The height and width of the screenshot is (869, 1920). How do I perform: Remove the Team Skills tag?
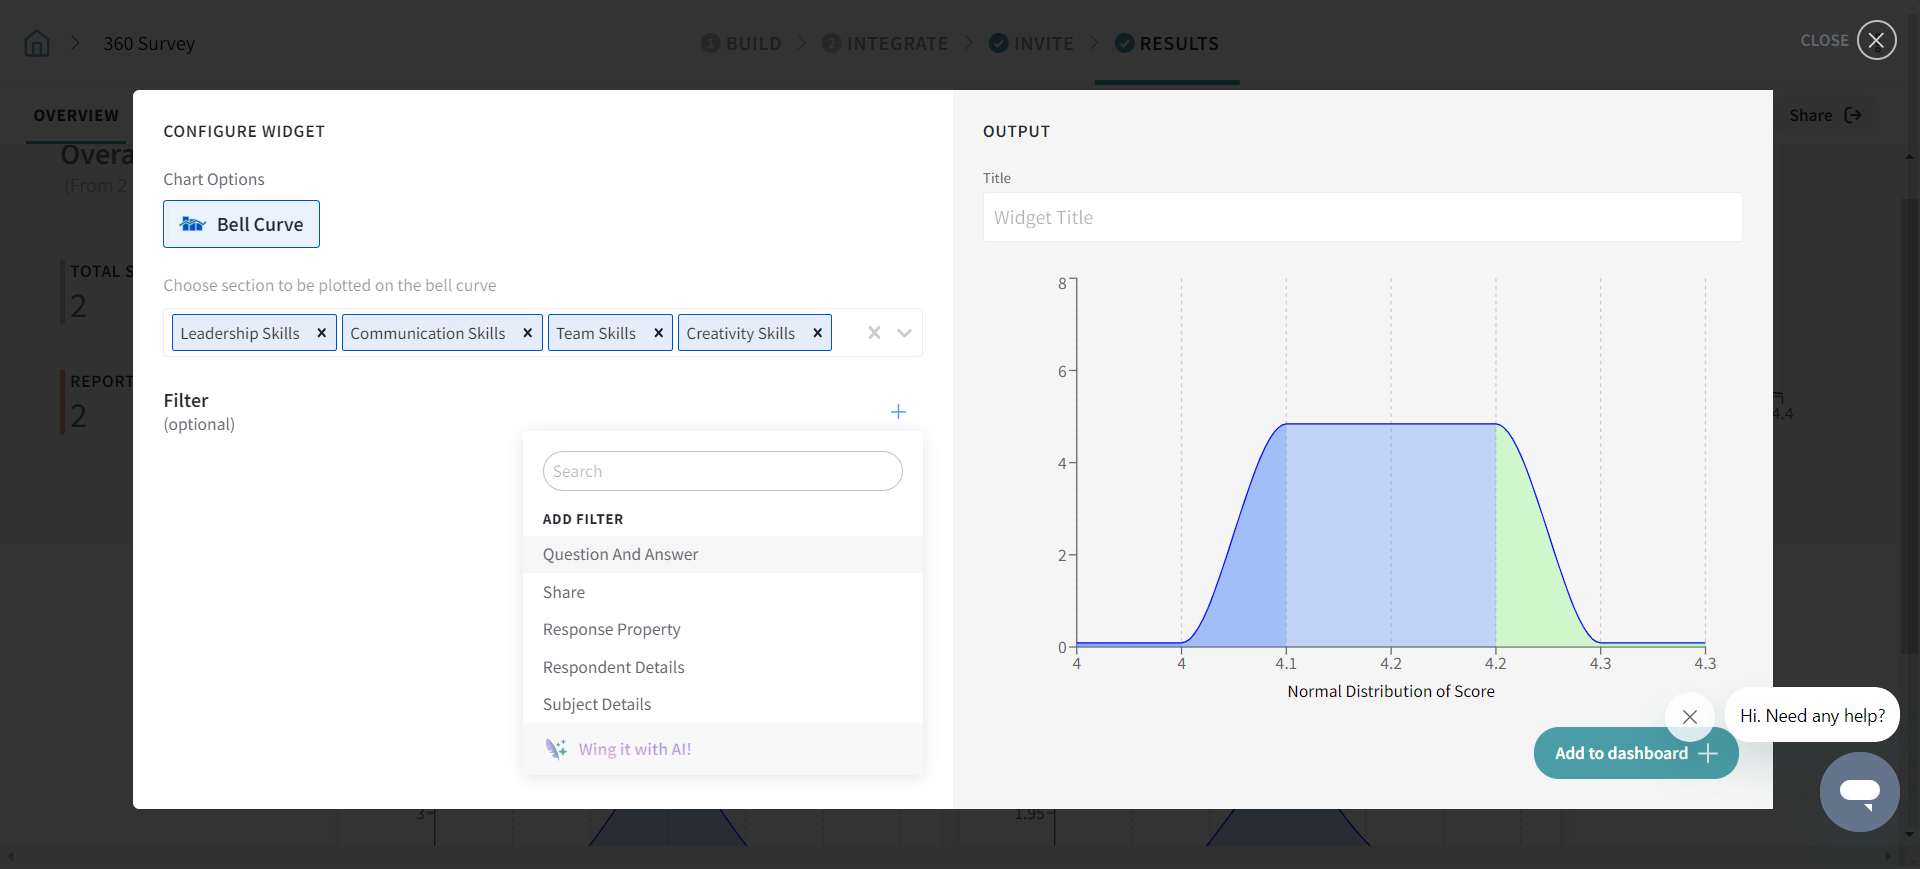coord(658,333)
